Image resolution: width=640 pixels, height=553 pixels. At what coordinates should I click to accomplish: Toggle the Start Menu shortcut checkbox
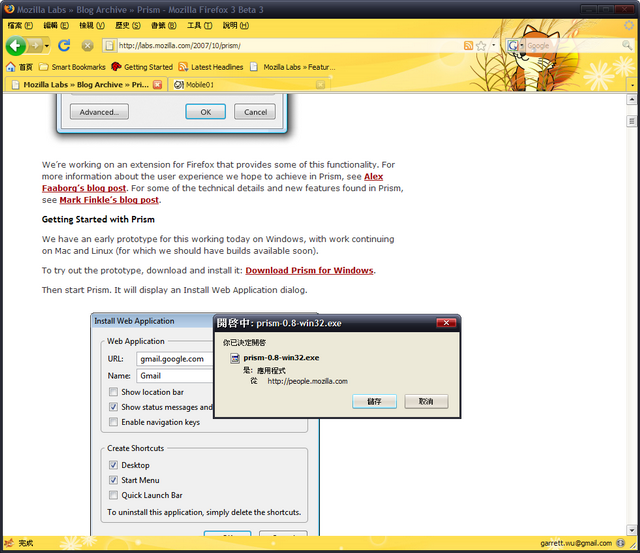(x=113, y=480)
